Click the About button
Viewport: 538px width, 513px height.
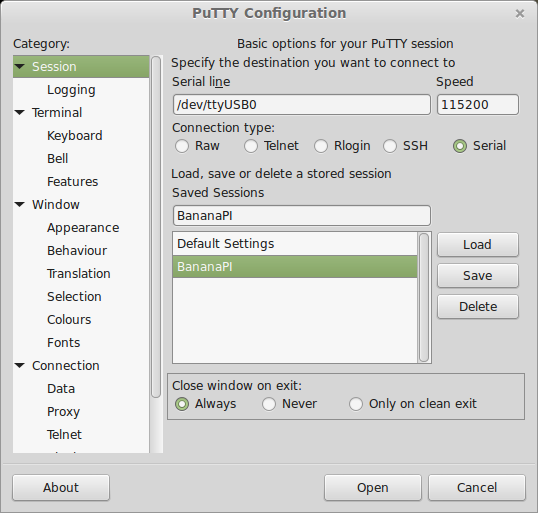click(61, 488)
